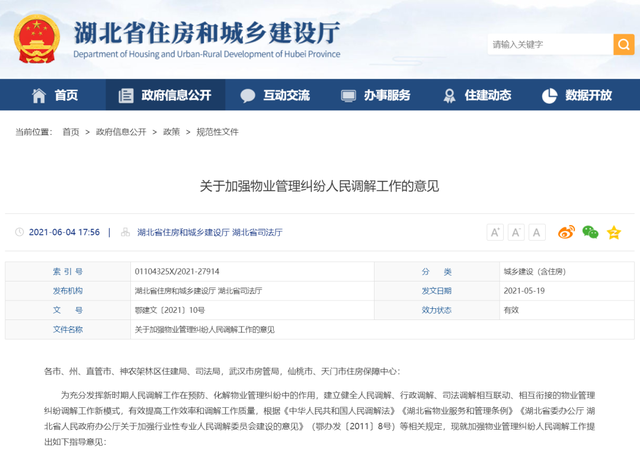Increase font size with A+ button
The image size is (640, 454).
click(x=495, y=232)
